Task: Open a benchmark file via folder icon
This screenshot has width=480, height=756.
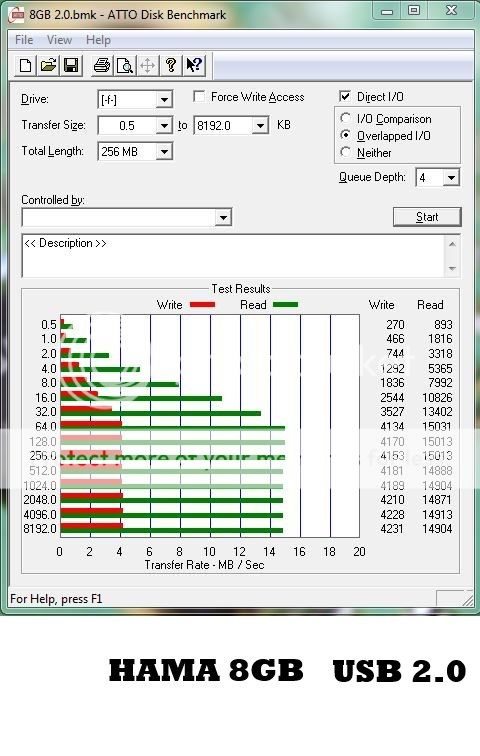Action: click(48, 65)
